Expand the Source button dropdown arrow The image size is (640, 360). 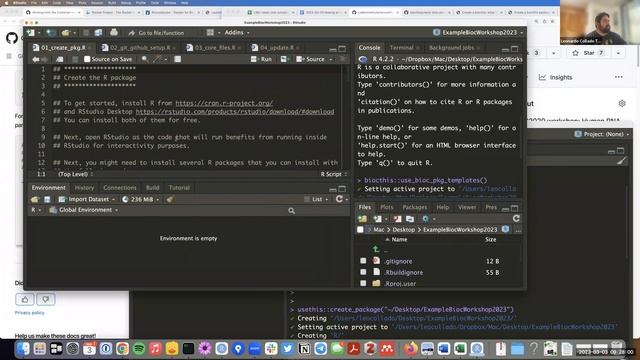point(331,60)
